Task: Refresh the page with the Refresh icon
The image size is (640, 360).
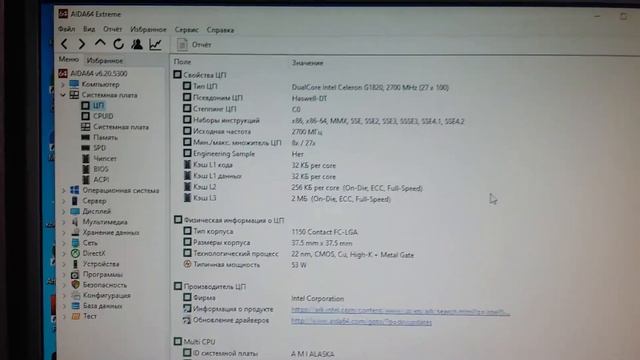Action: (x=118, y=44)
